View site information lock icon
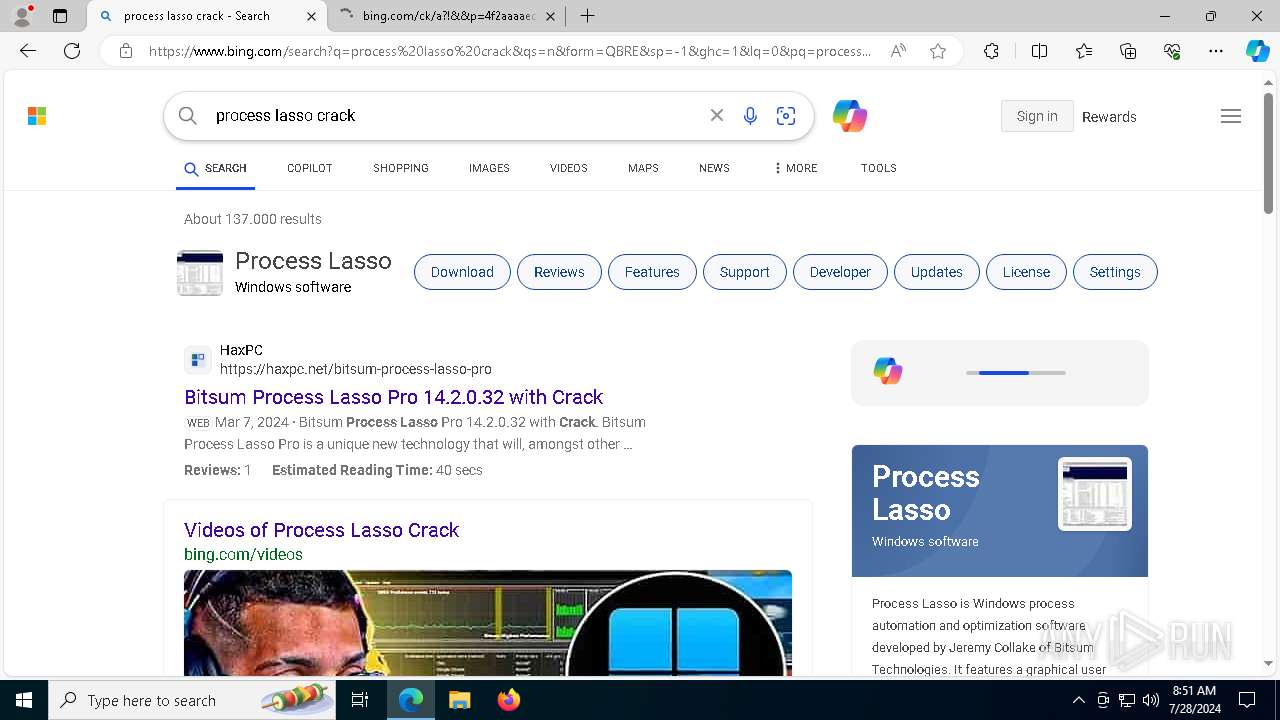Screen dimensions: 1280x720 pos(126,51)
